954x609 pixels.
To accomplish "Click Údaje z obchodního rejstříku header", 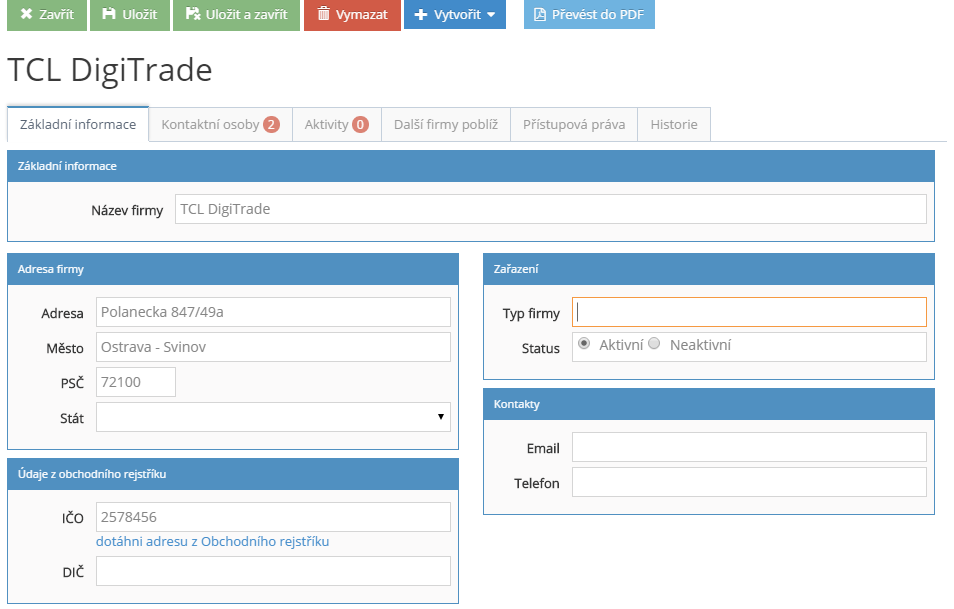I will 233,475.
